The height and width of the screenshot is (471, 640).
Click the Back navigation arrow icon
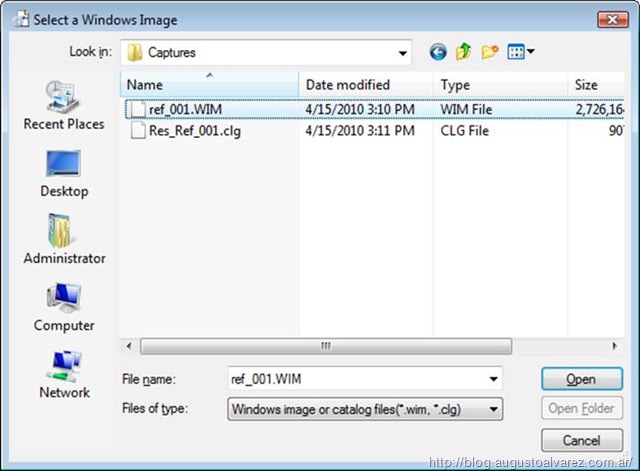coord(437,52)
